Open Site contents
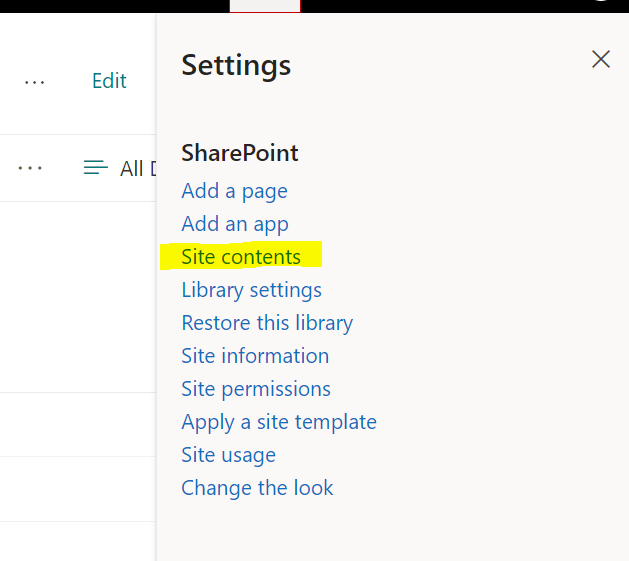Image resolution: width=629 pixels, height=561 pixels. [x=241, y=257]
